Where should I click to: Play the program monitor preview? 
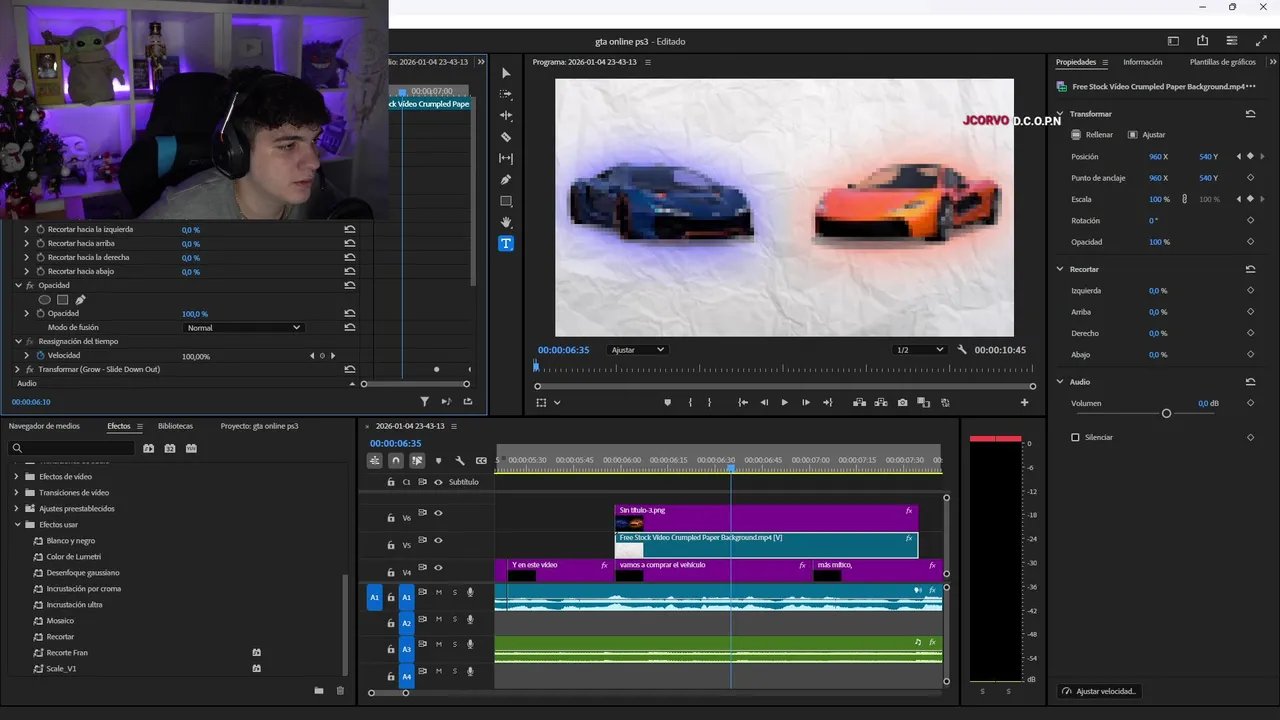(x=784, y=402)
